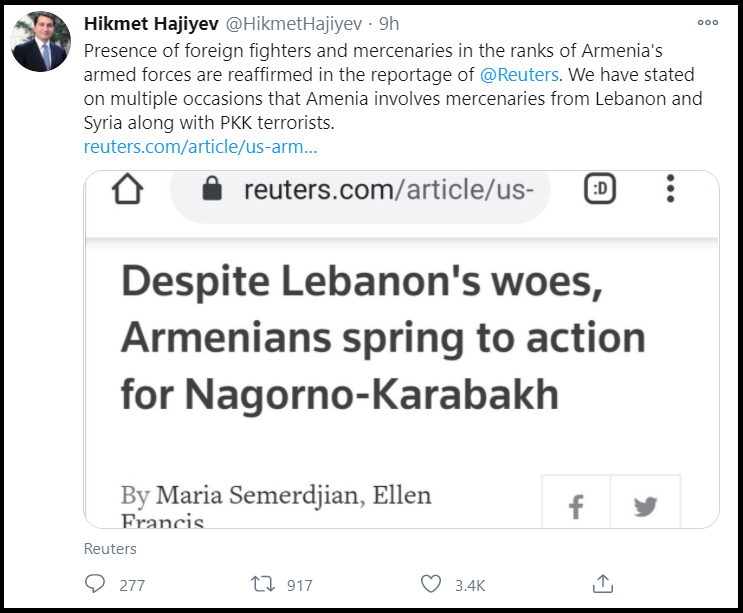Click the reply speech bubble icon
The width and height of the screenshot is (743, 613).
96,584
